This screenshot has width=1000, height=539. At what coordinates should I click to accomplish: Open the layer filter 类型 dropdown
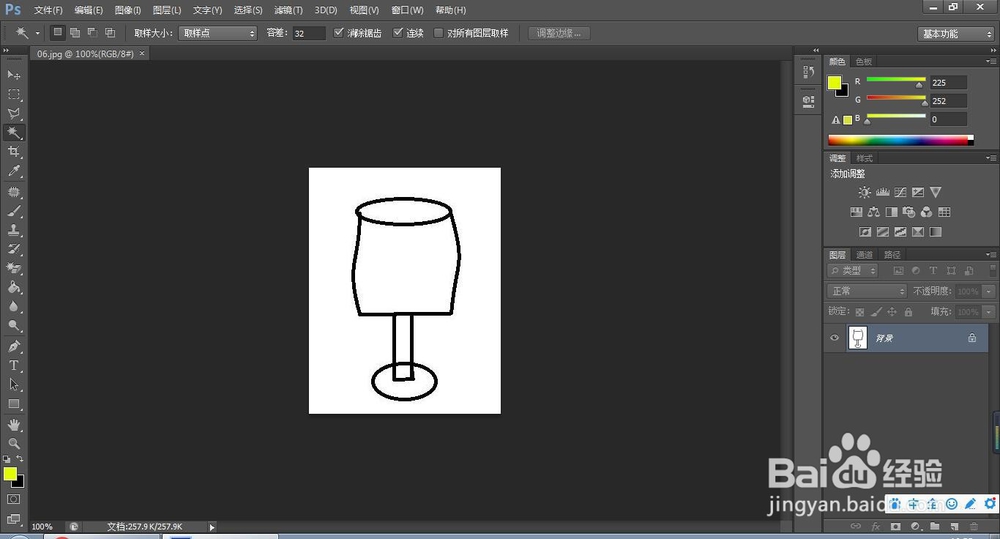[x=853, y=271]
